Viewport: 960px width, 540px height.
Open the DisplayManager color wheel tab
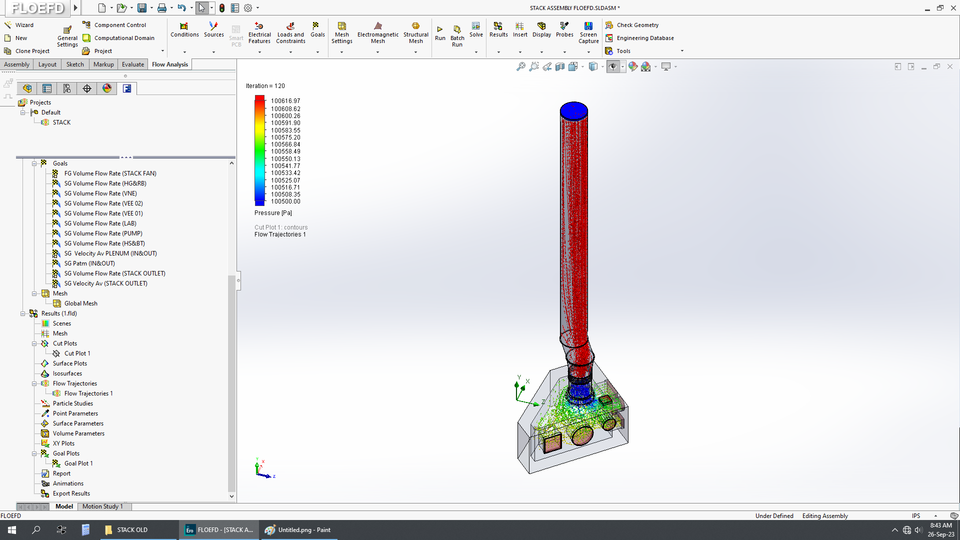(x=107, y=89)
